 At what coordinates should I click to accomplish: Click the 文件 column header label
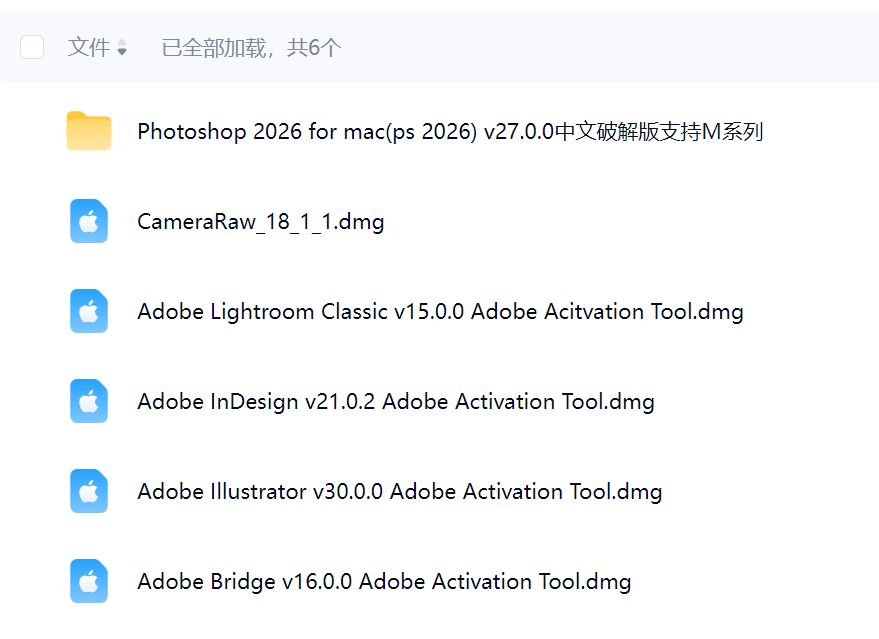point(89,47)
